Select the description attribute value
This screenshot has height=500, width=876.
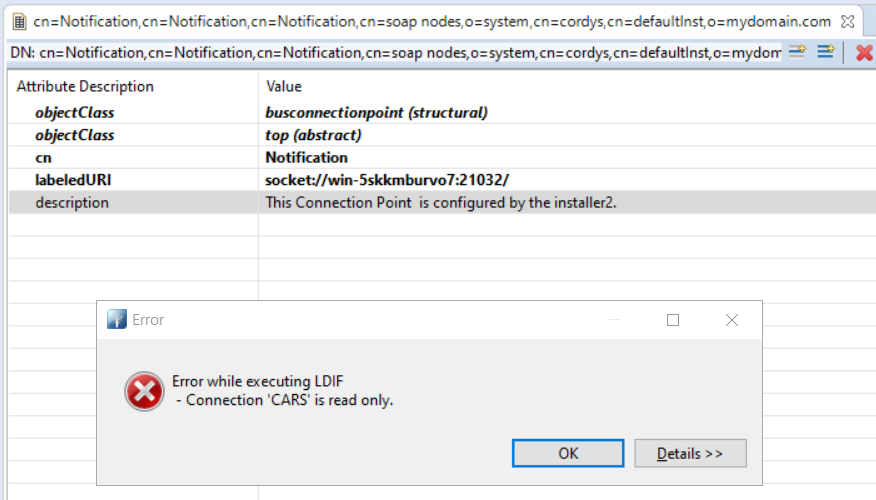tap(441, 202)
